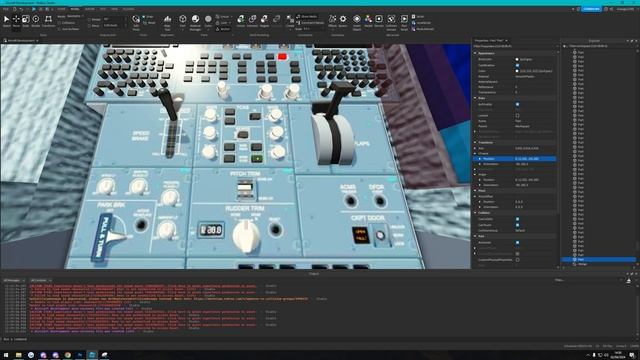This screenshot has height=360, width=640.
Task: Select the Aircraft Development document tab
Action: click(x=20, y=41)
